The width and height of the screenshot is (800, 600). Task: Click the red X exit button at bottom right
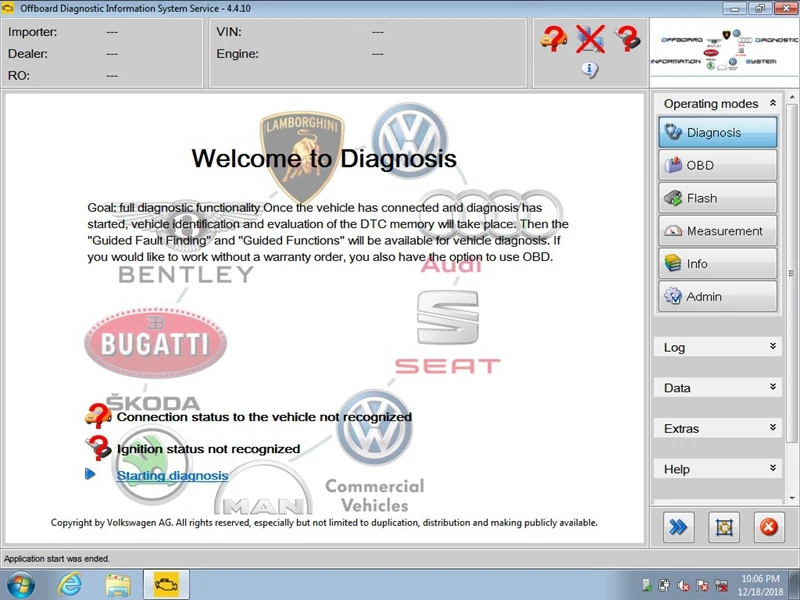tap(769, 527)
